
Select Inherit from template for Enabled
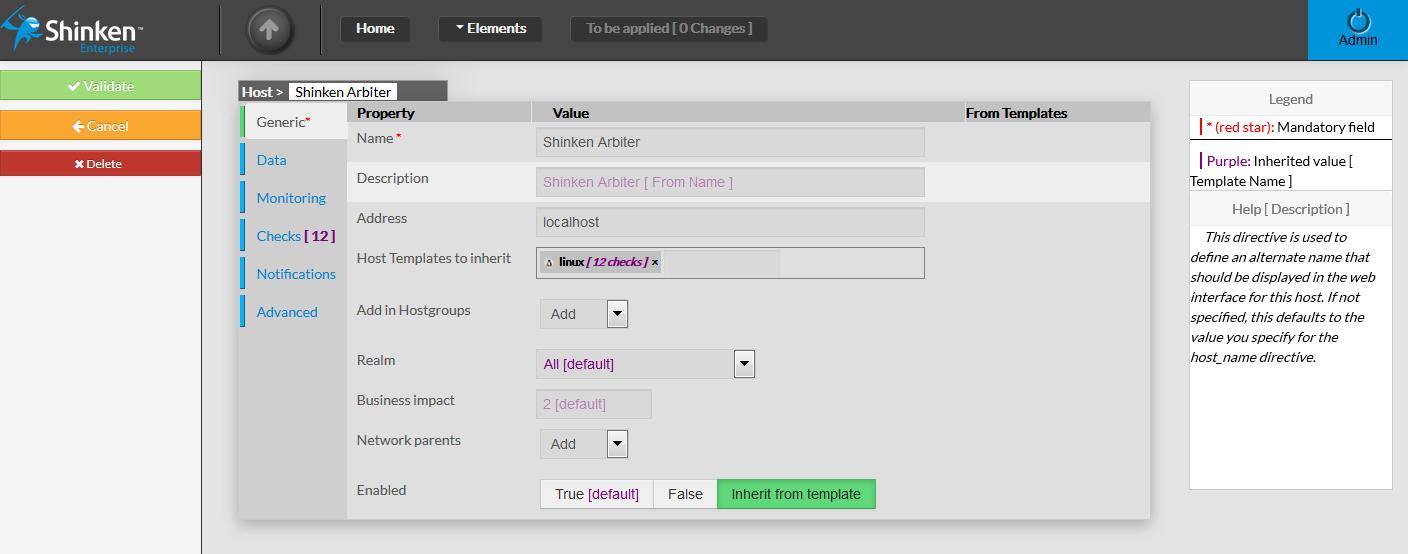(x=795, y=494)
